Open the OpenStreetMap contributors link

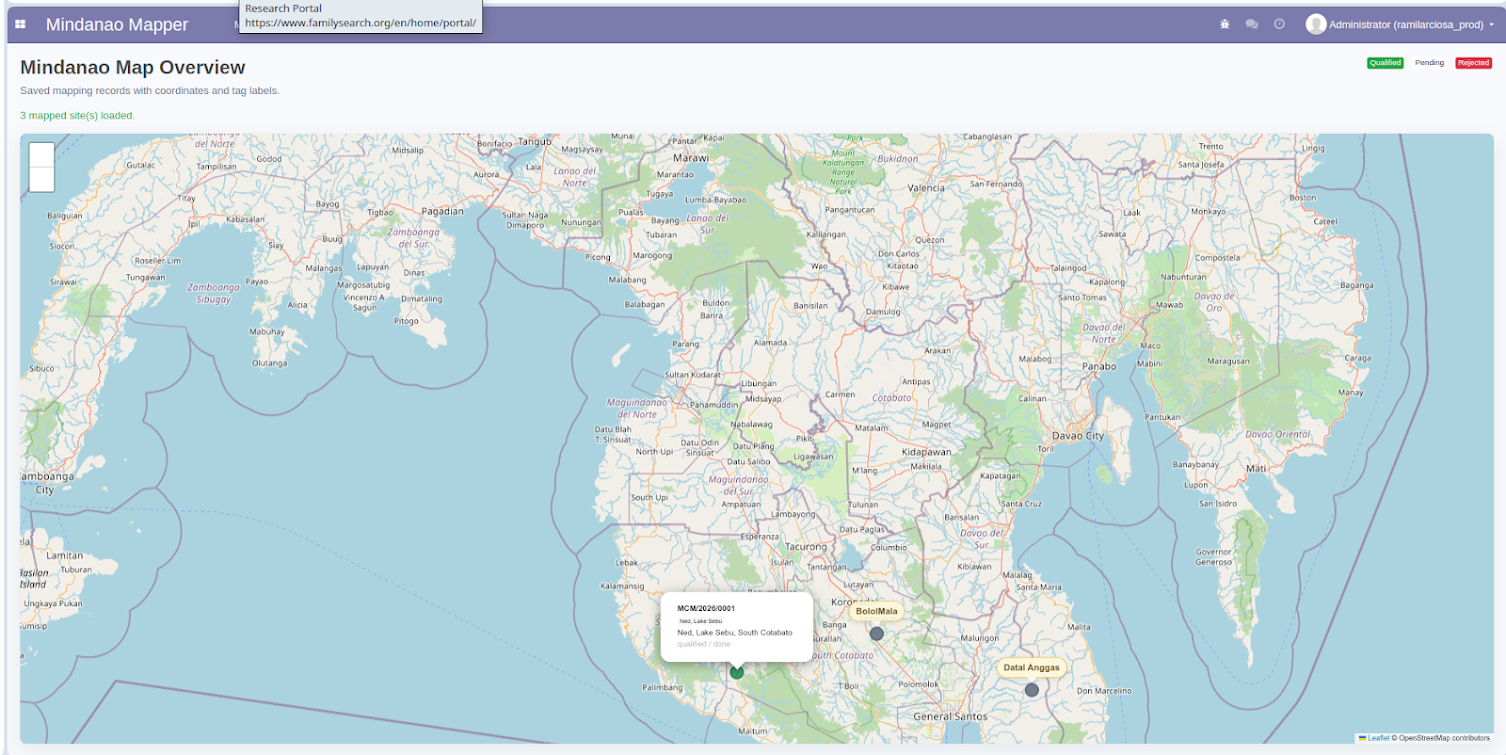tap(1443, 738)
